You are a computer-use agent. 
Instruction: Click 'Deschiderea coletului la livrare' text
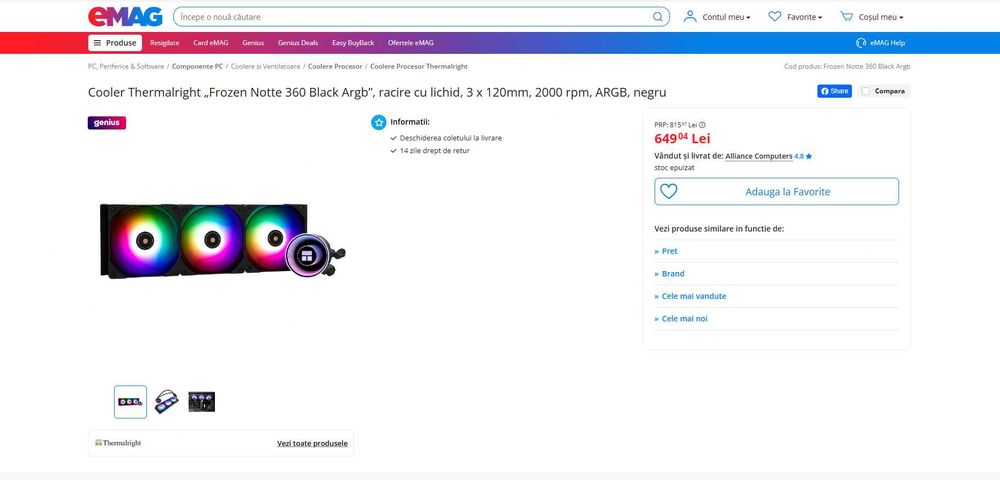(x=451, y=138)
